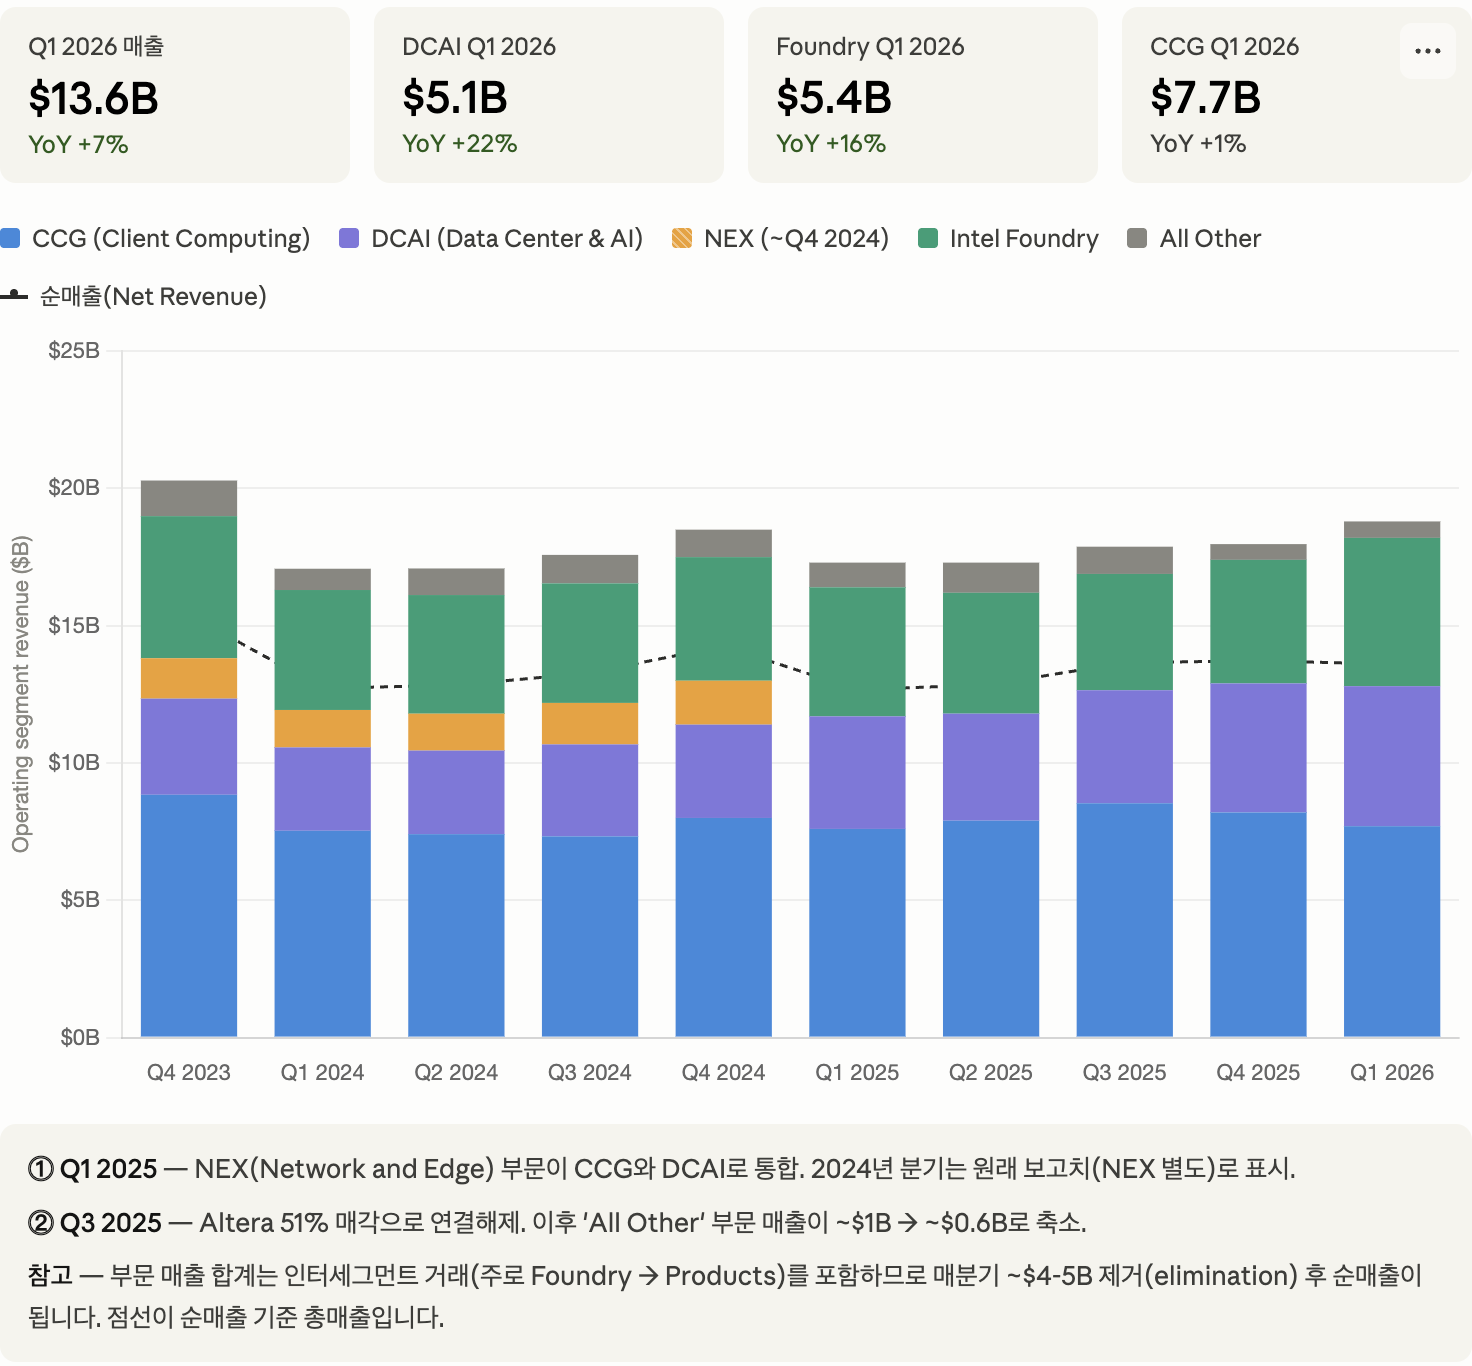The width and height of the screenshot is (1472, 1366).
Task: Click the green Foundry segment of Q2 2025 bar
Action: point(991,653)
